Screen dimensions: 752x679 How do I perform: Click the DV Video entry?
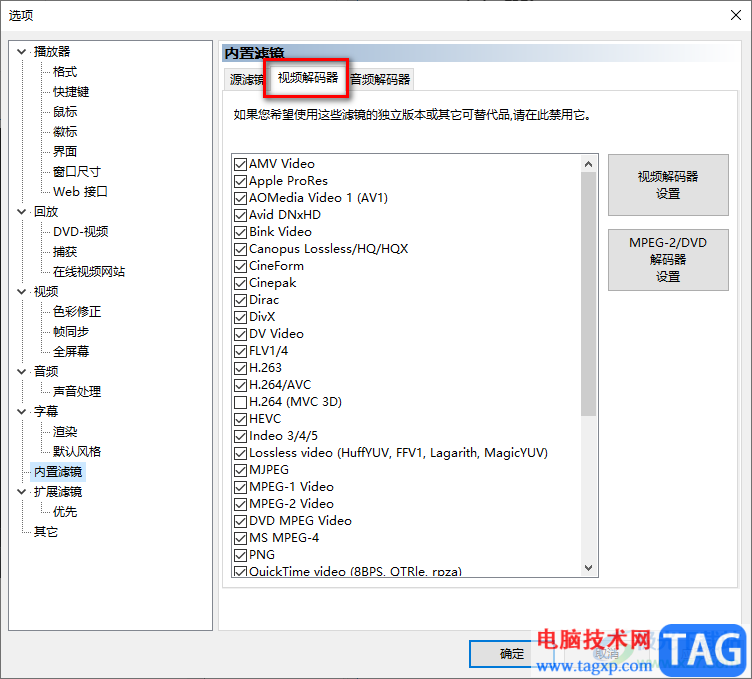coord(276,334)
